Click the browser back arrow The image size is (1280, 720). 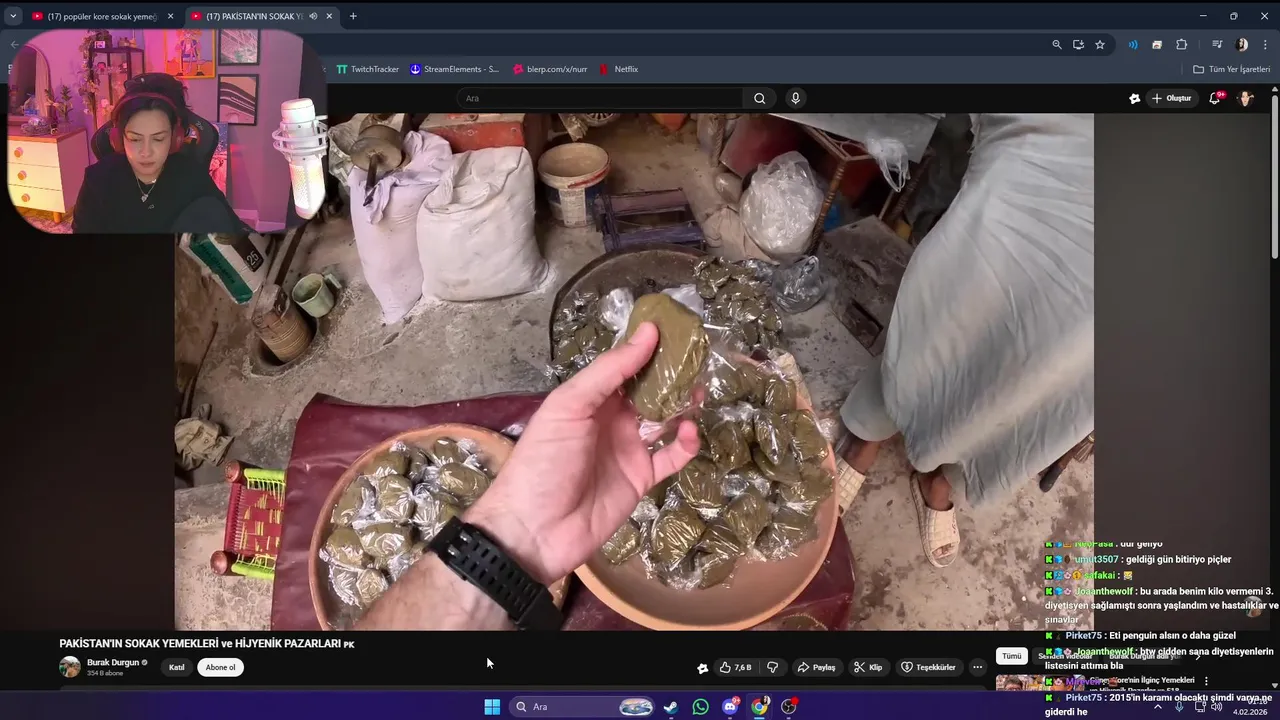pyautogui.click(x=14, y=44)
